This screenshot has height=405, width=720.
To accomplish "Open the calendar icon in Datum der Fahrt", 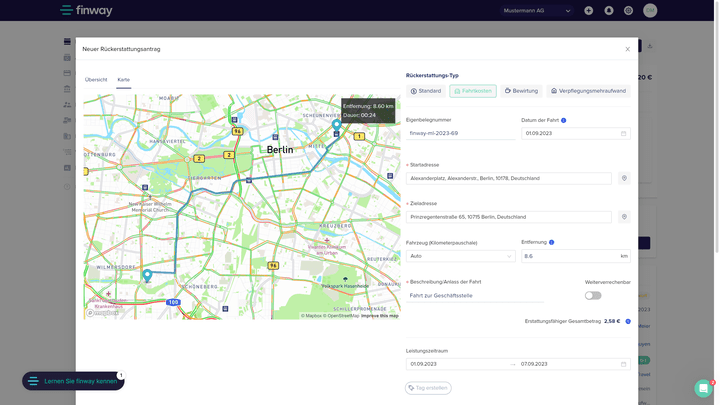I will click(623, 133).
